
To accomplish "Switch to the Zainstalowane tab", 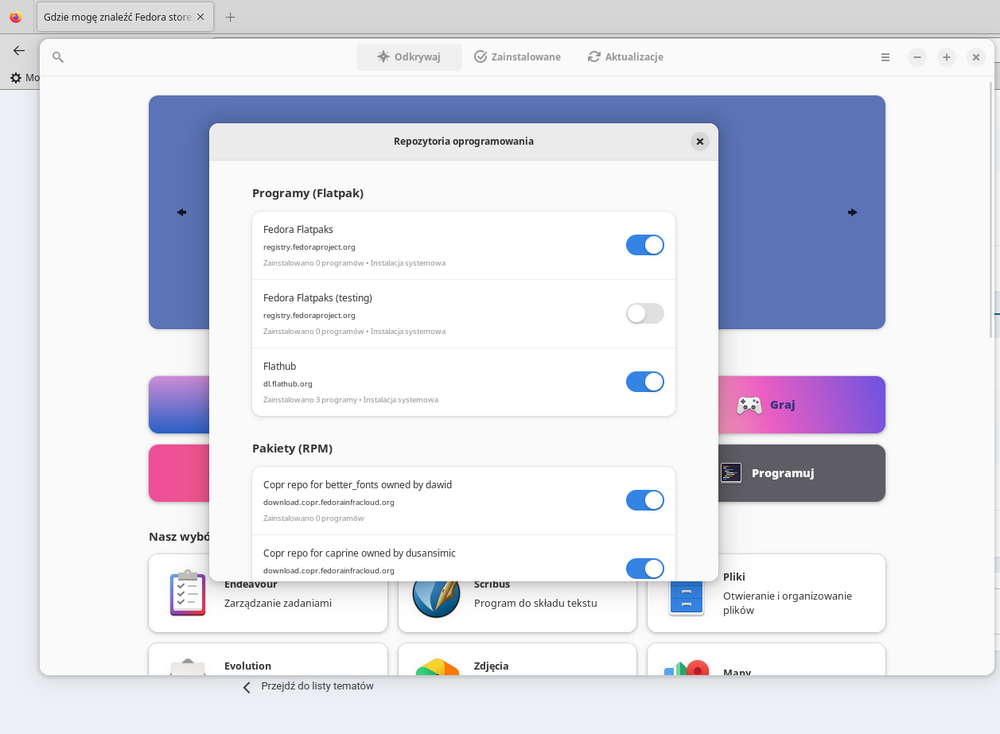I will coord(517,58).
